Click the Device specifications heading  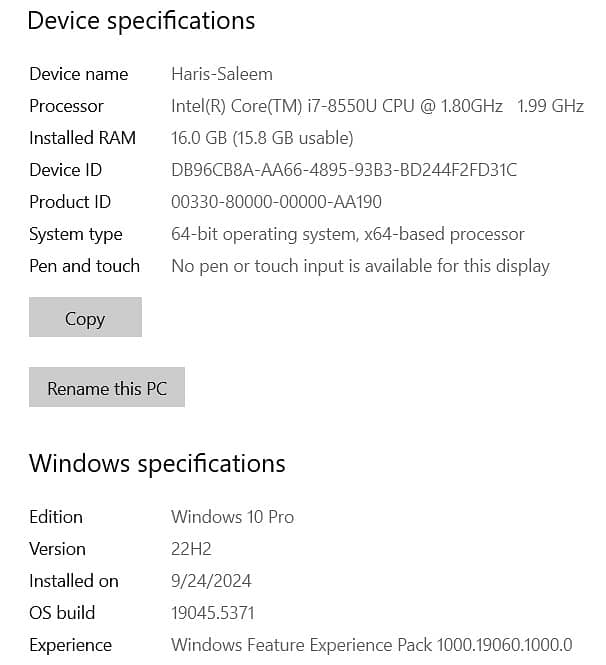(x=141, y=20)
